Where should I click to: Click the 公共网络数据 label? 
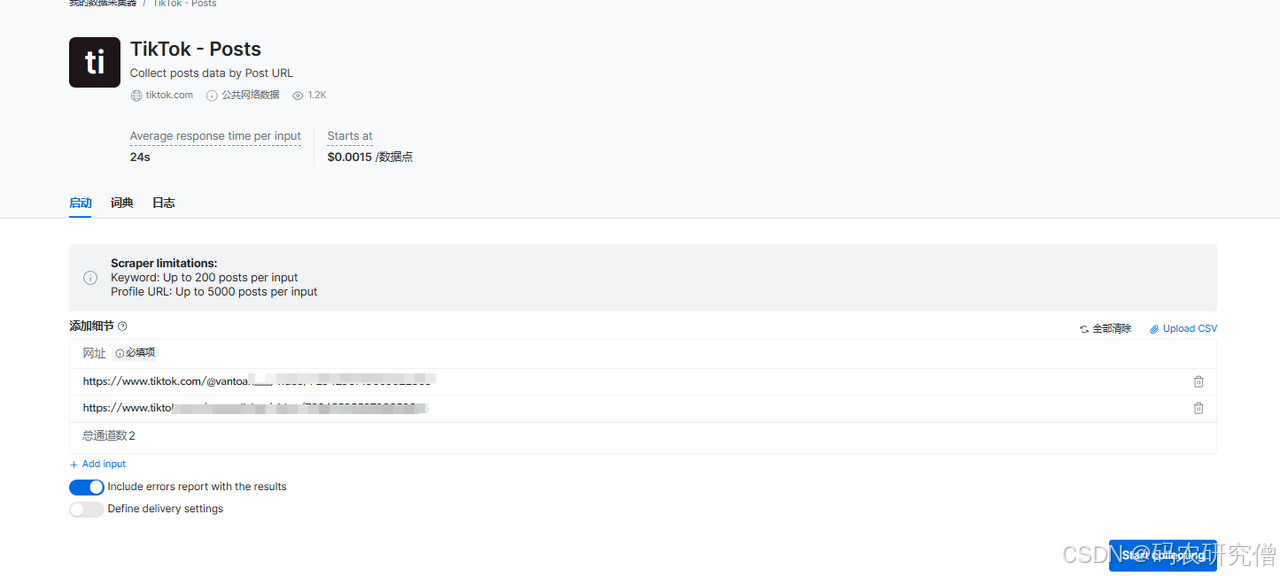[x=250, y=95]
